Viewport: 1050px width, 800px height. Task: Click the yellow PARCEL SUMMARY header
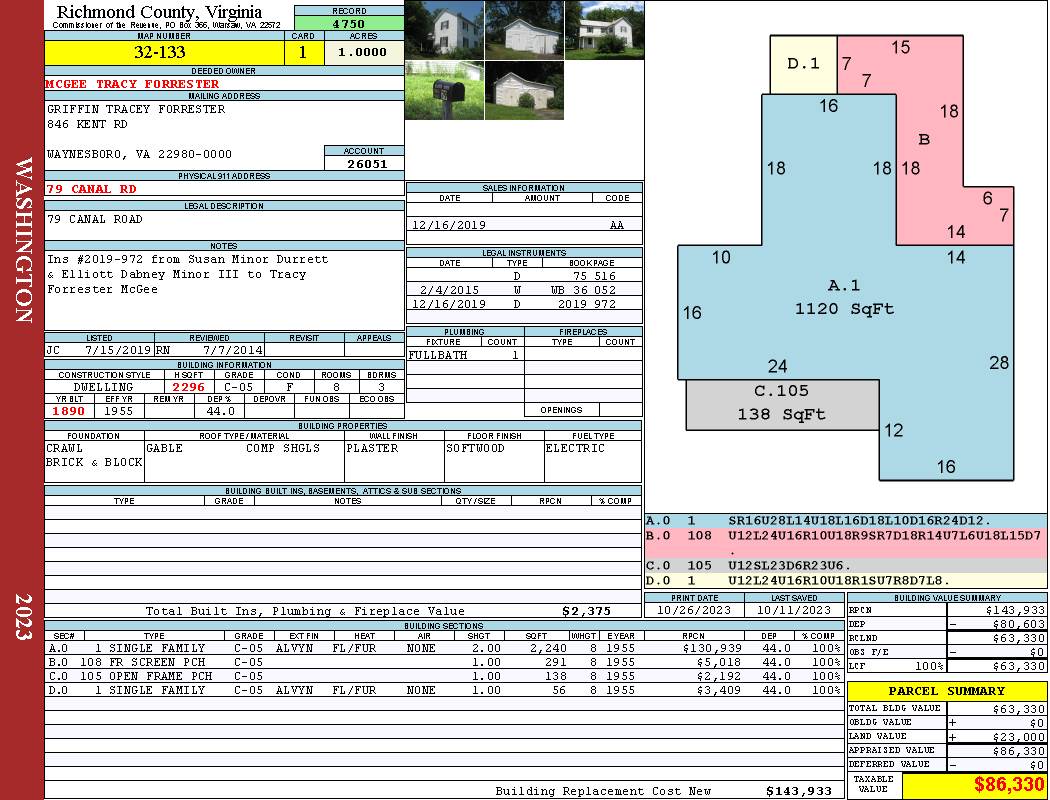(x=947, y=692)
